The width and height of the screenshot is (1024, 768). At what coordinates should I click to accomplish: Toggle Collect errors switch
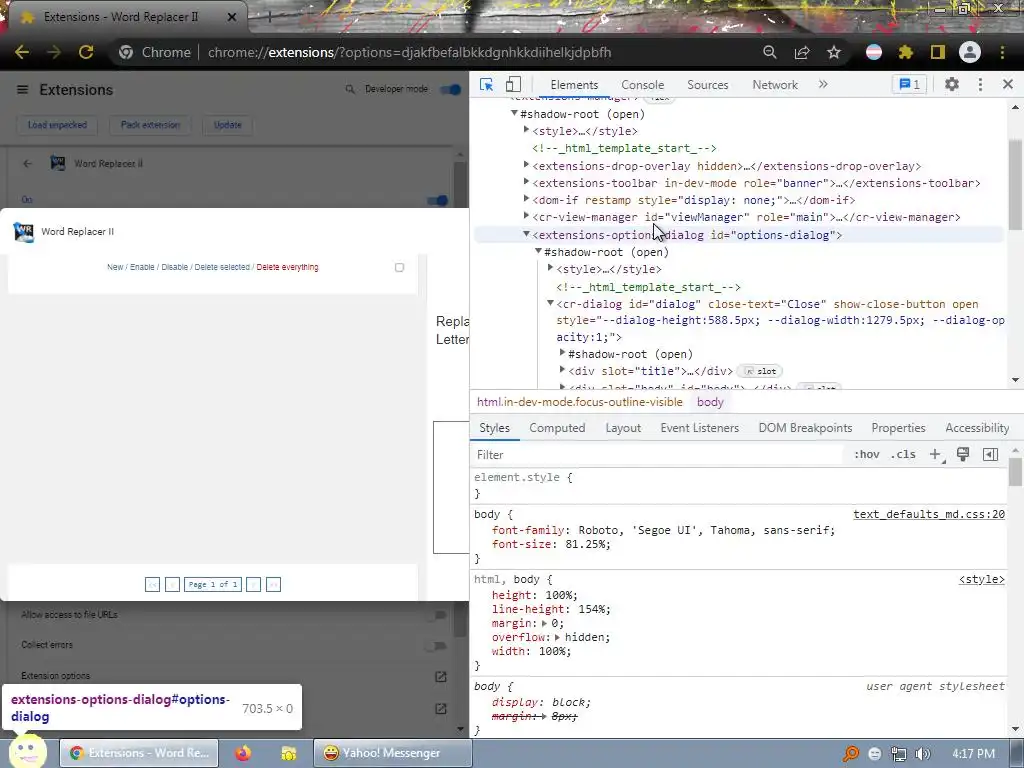coord(438,645)
